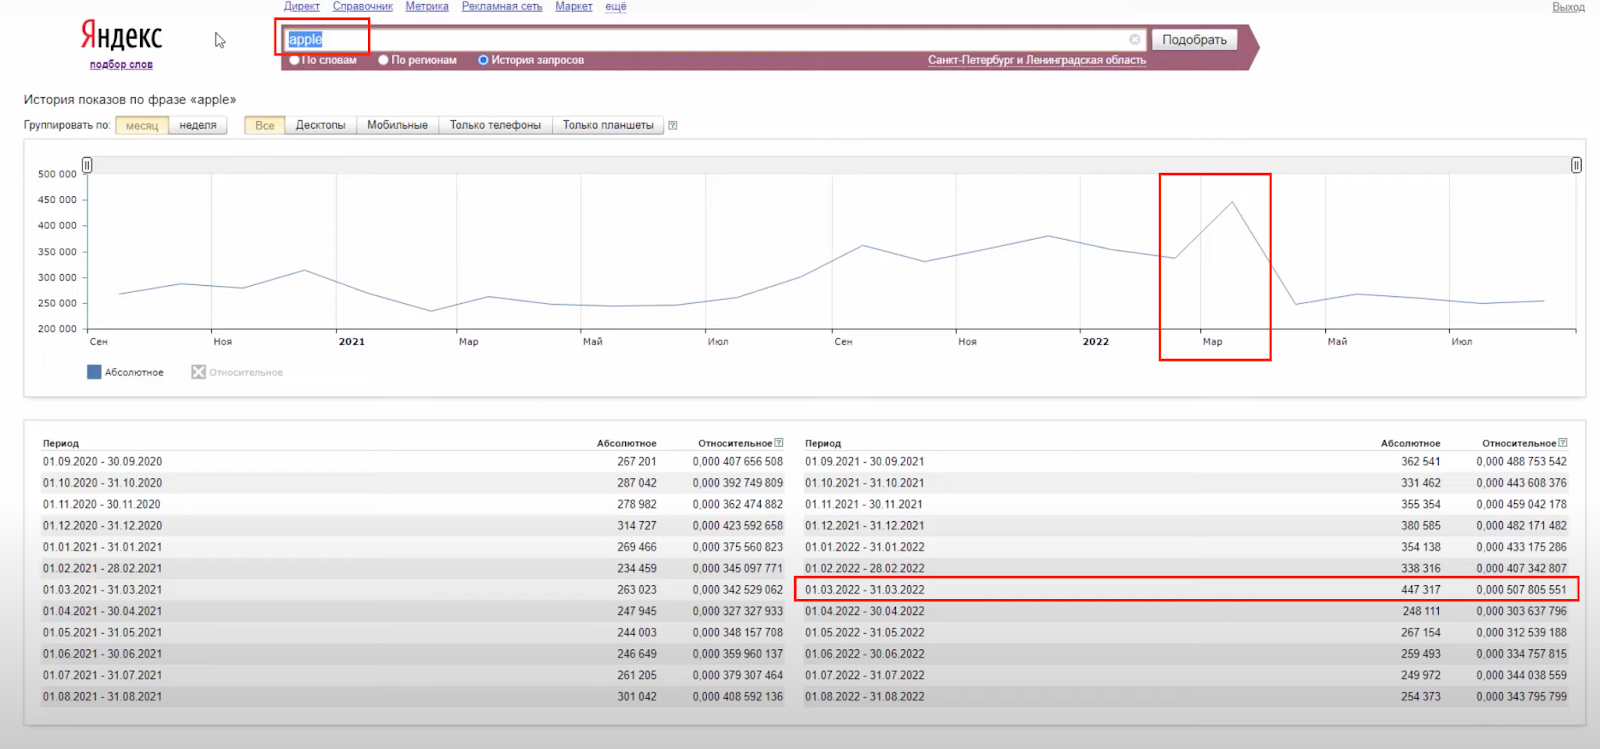Click the help icon beside device tabs
Viewport: 1600px width, 749px height.
(x=673, y=126)
